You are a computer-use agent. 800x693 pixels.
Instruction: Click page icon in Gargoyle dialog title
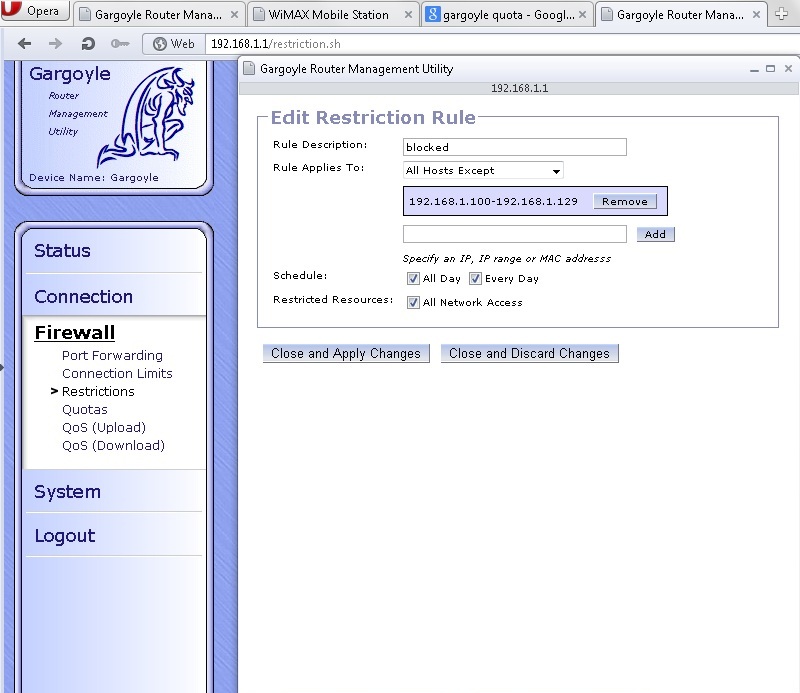(249, 68)
